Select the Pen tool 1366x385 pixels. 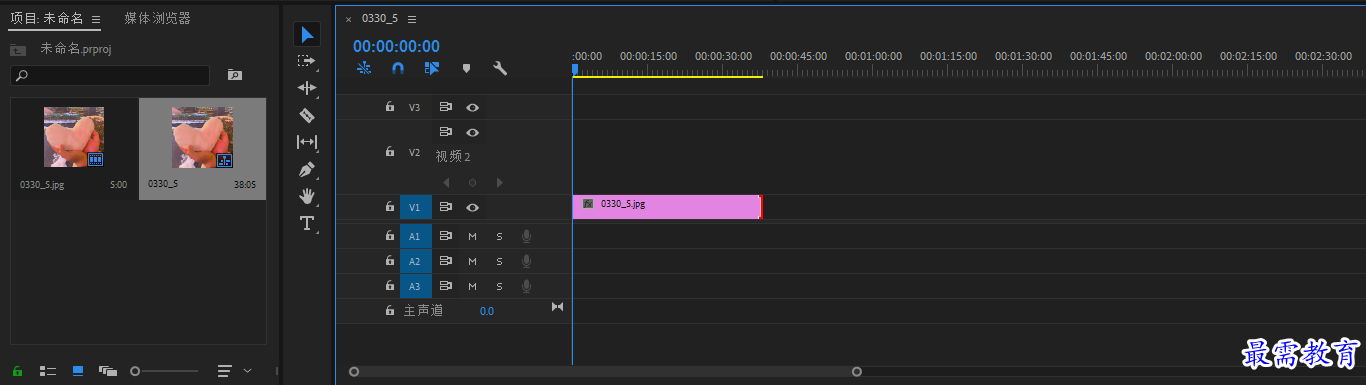pos(307,169)
